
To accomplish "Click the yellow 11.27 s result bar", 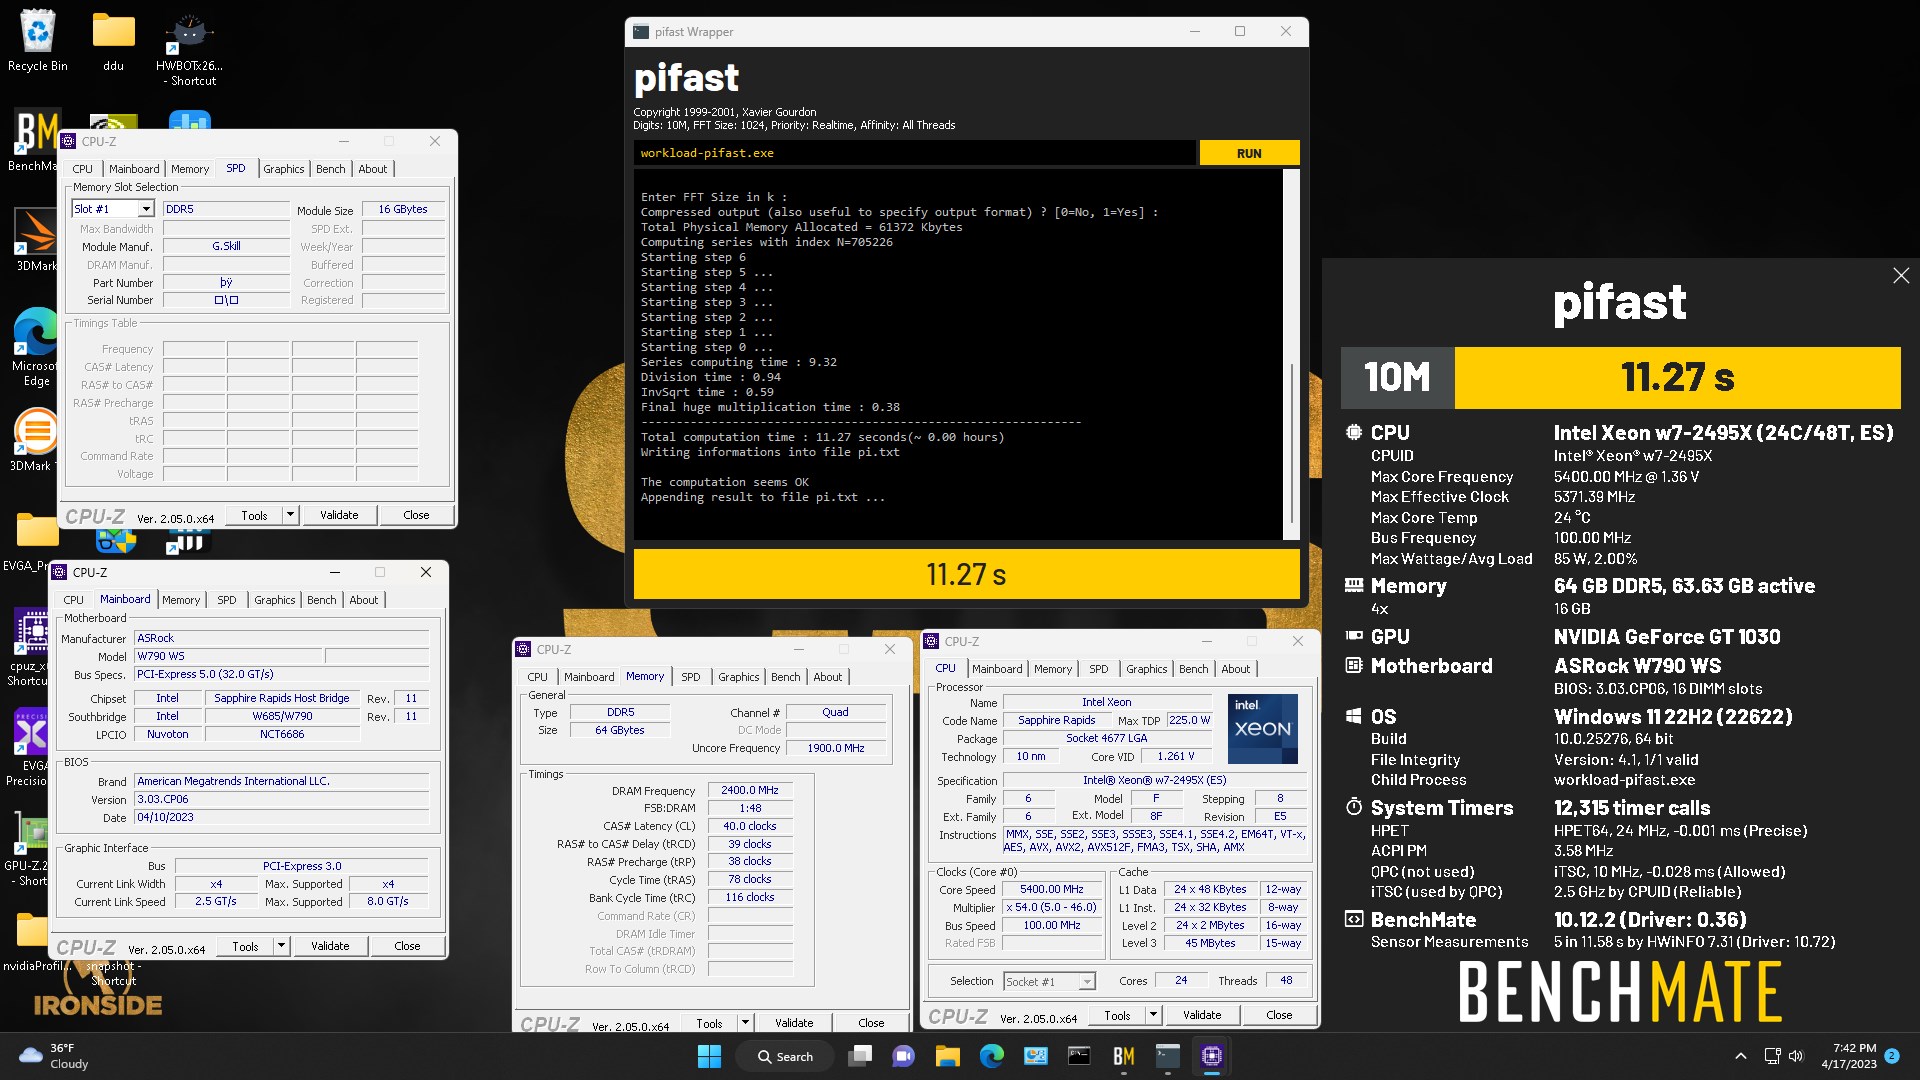I will click(966, 574).
